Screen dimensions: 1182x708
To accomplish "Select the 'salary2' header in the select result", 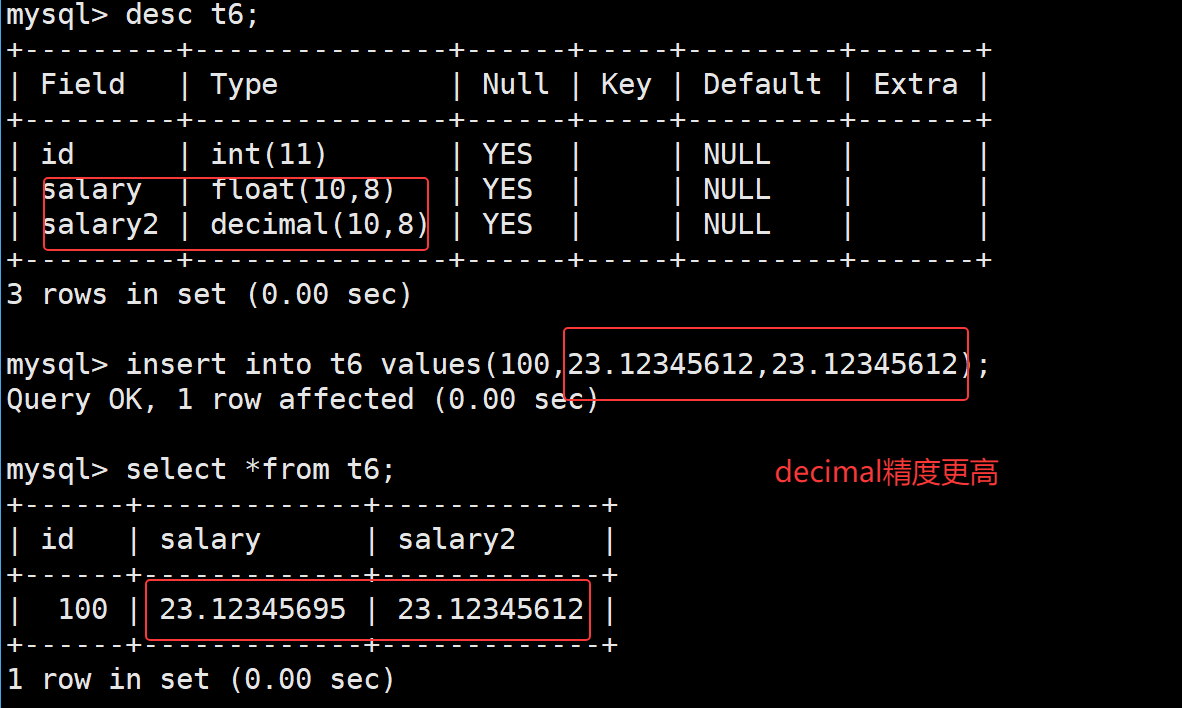I will pyautogui.click(x=456, y=541).
